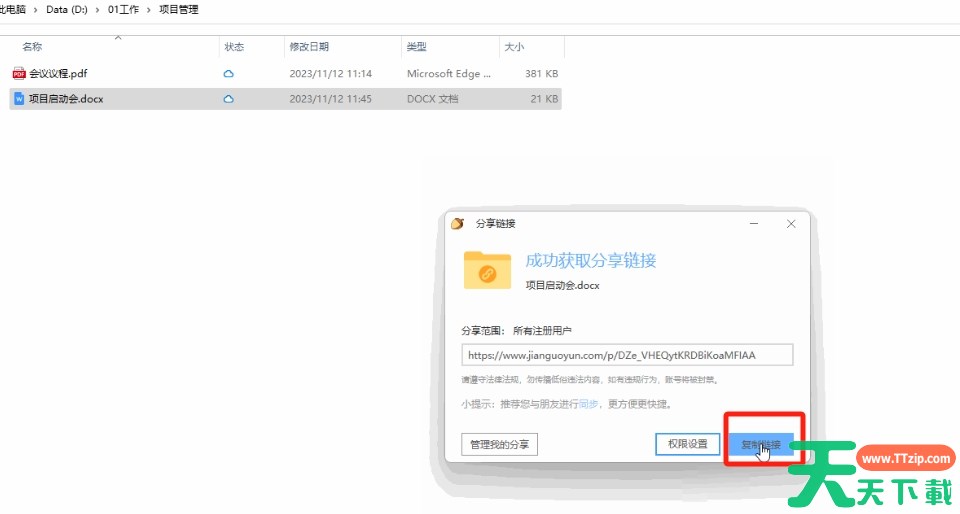This screenshot has width=960, height=514.
Task: Click cloud sync status icon for 会议议程.pdf
Action: 228,73
